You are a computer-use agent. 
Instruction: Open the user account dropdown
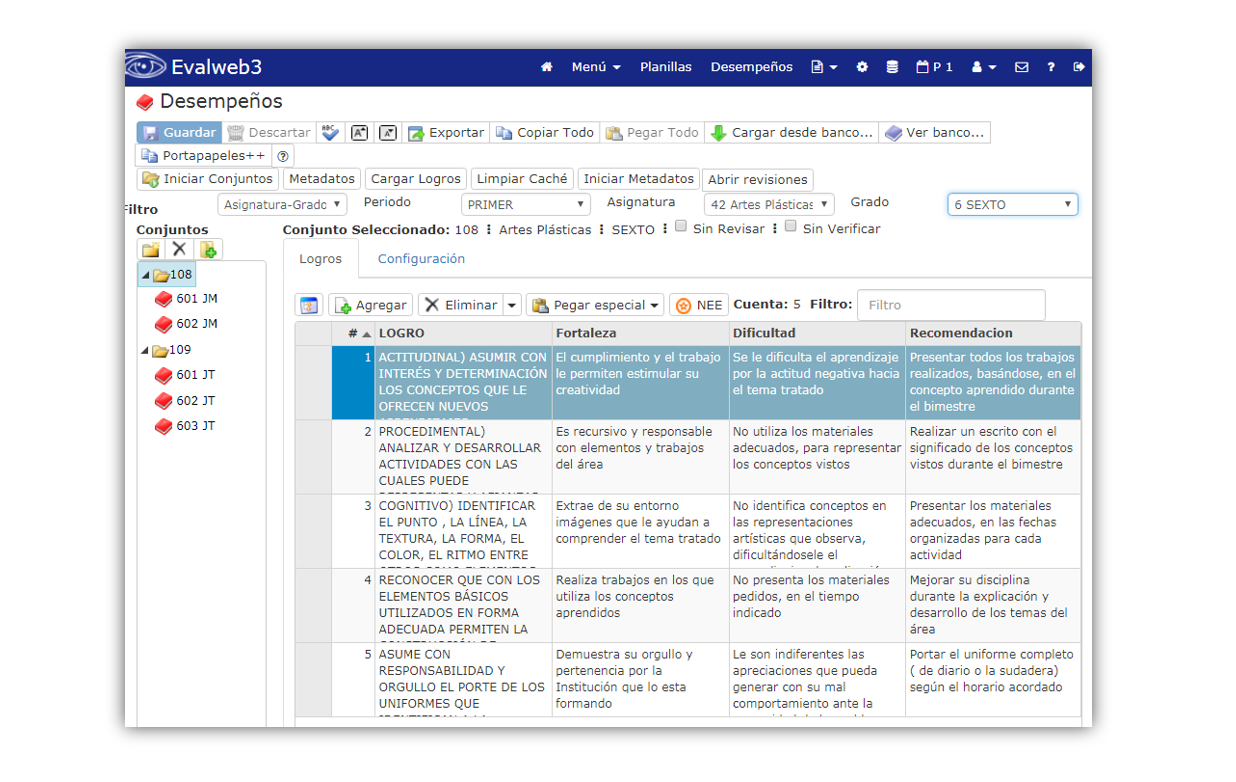point(985,67)
